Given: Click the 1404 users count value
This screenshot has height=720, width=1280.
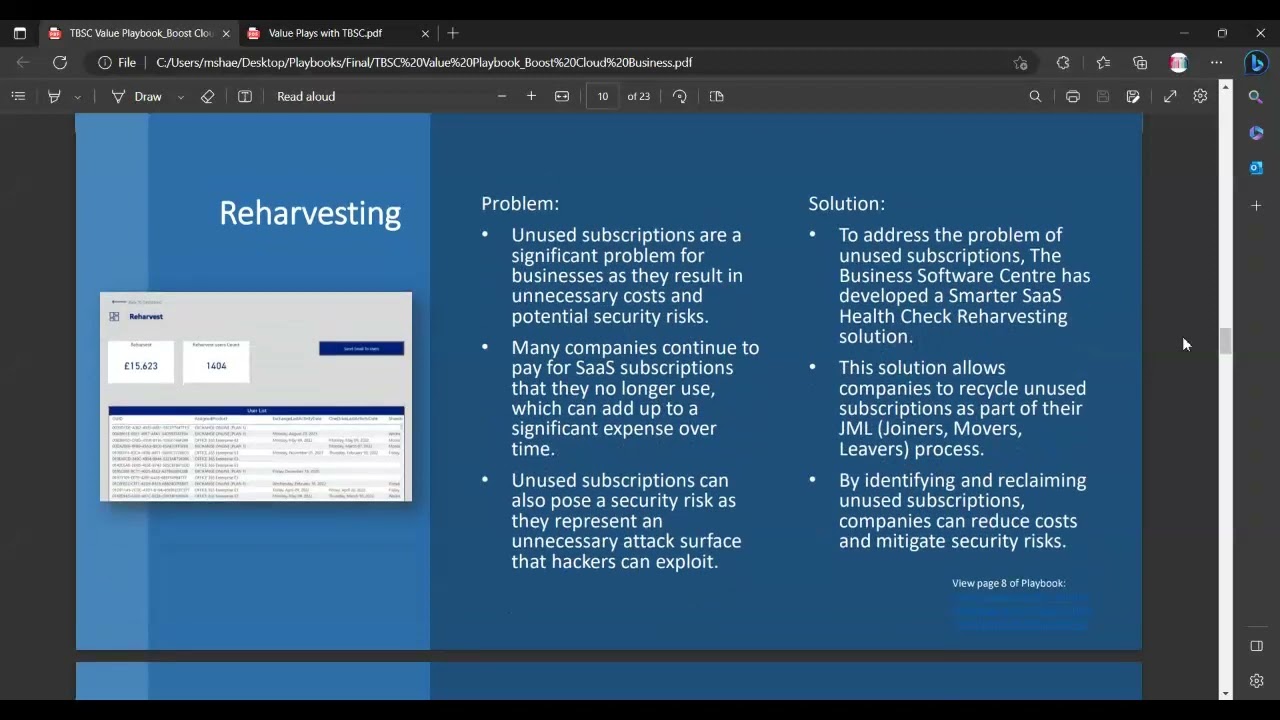Looking at the screenshot, I should point(216,366).
